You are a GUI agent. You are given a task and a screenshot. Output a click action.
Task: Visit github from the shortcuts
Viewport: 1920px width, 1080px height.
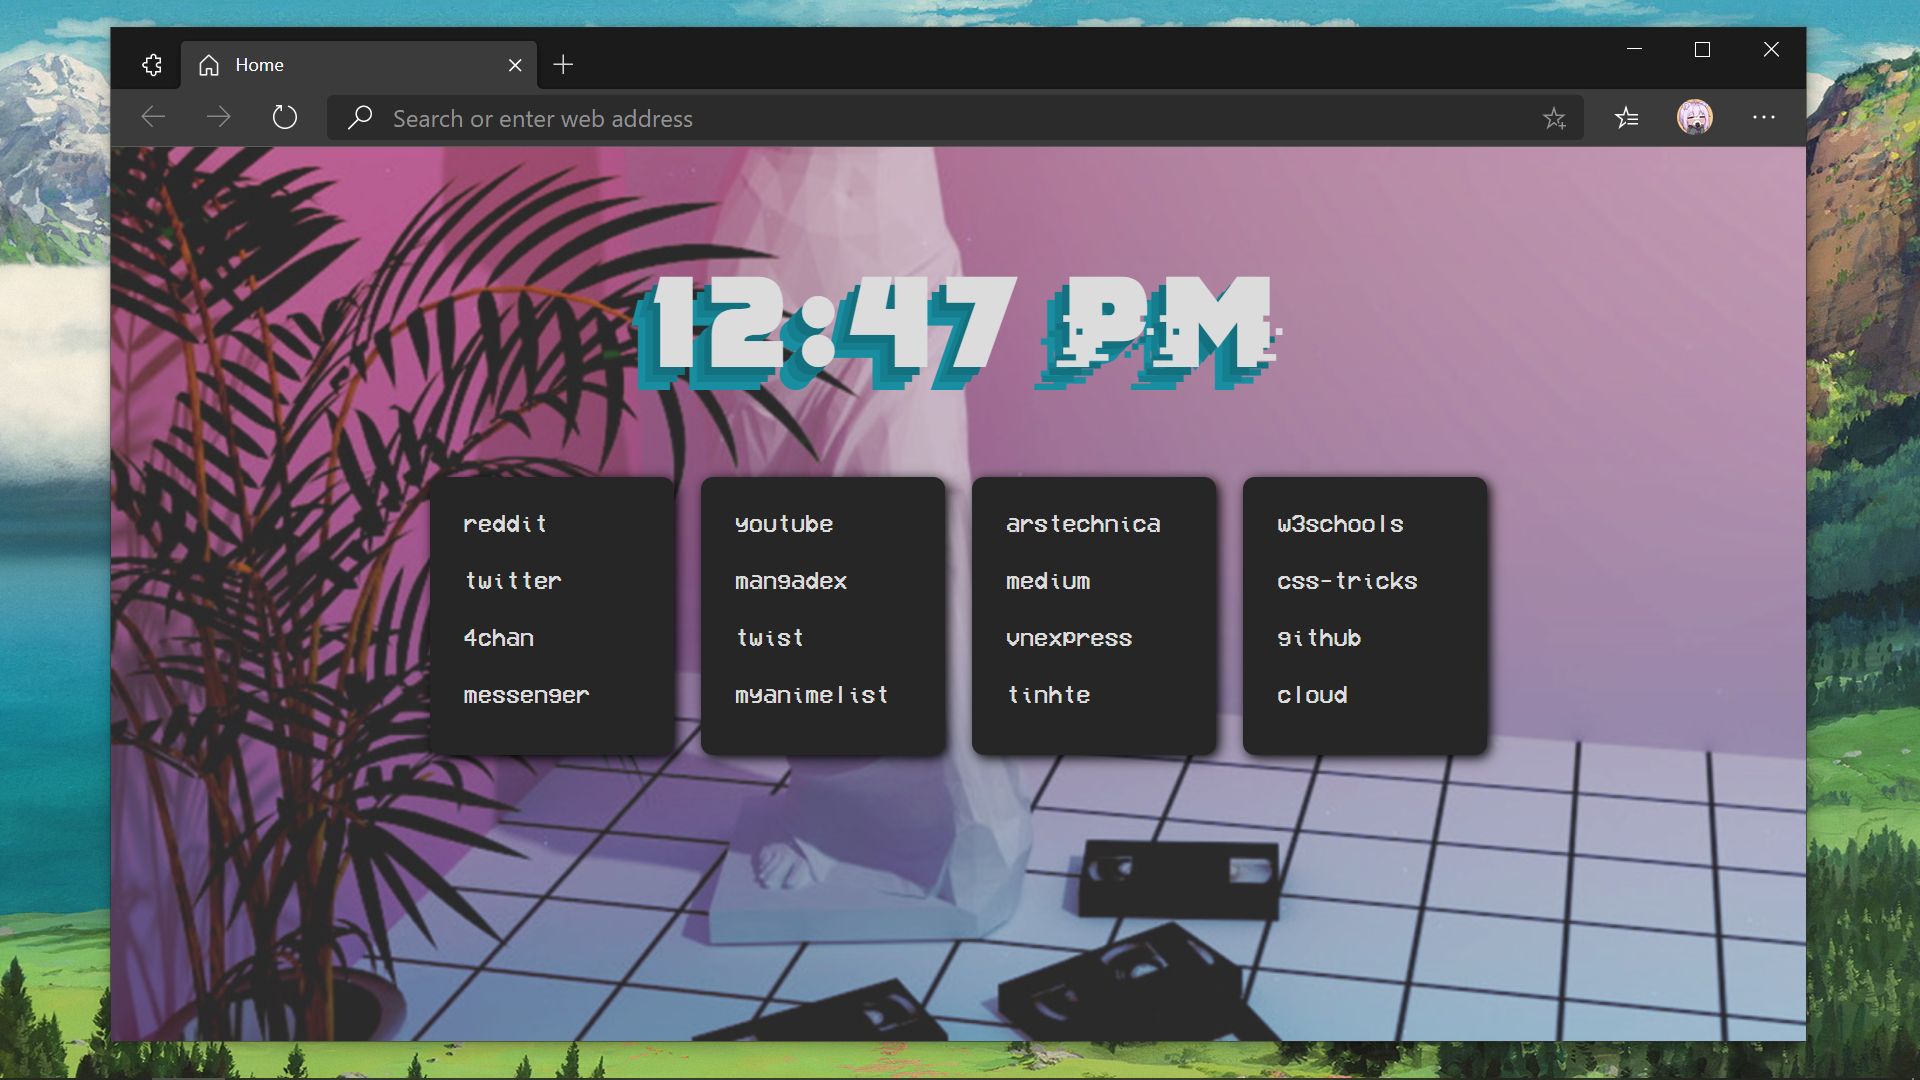click(x=1318, y=638)
